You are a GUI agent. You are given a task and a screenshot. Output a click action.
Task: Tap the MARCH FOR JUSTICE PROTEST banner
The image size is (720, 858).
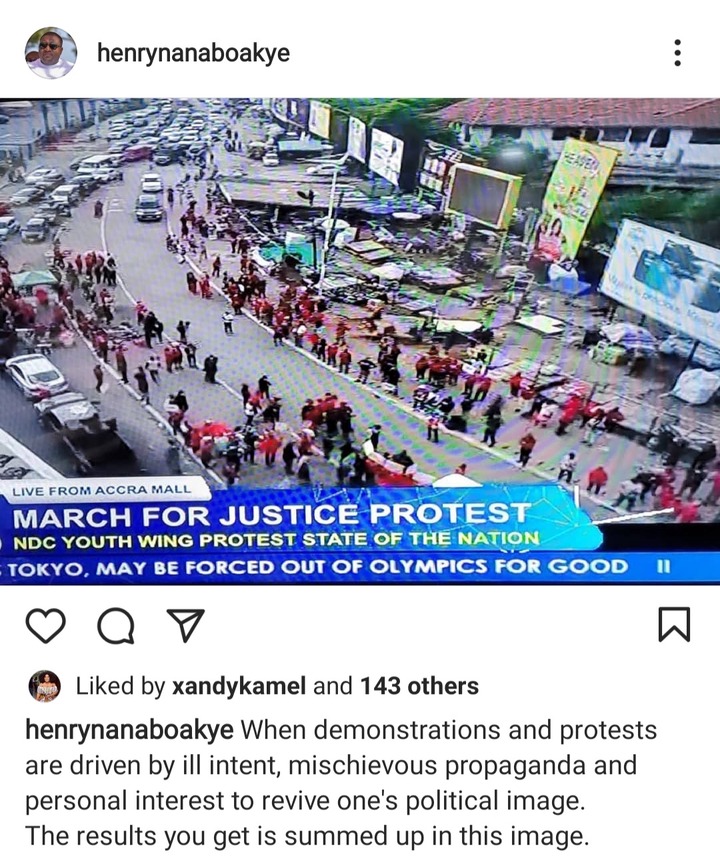271,515
